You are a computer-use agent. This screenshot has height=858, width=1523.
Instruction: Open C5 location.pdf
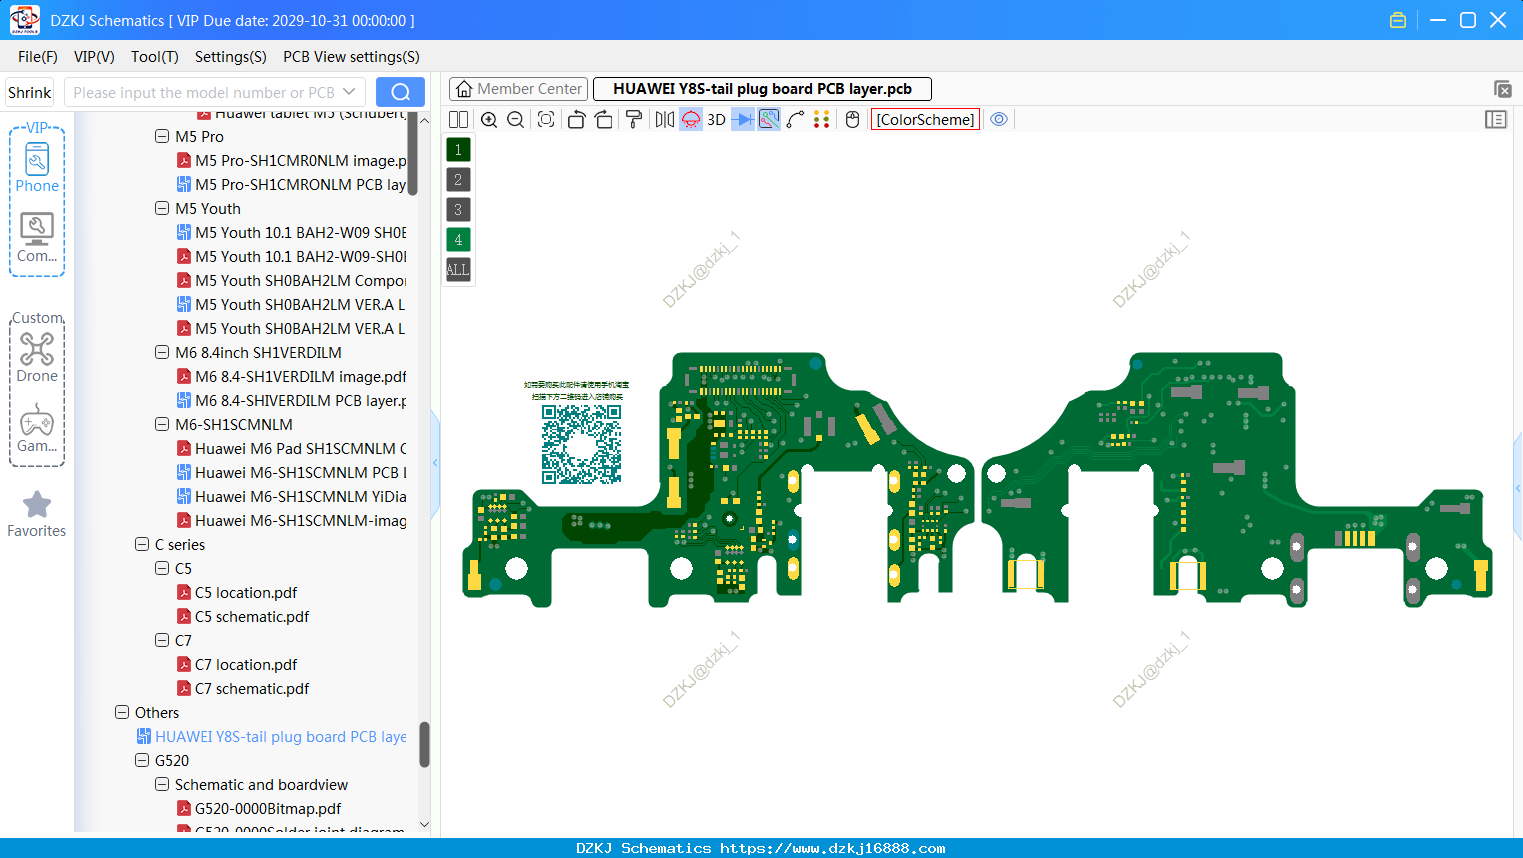[x=246, y=592]
